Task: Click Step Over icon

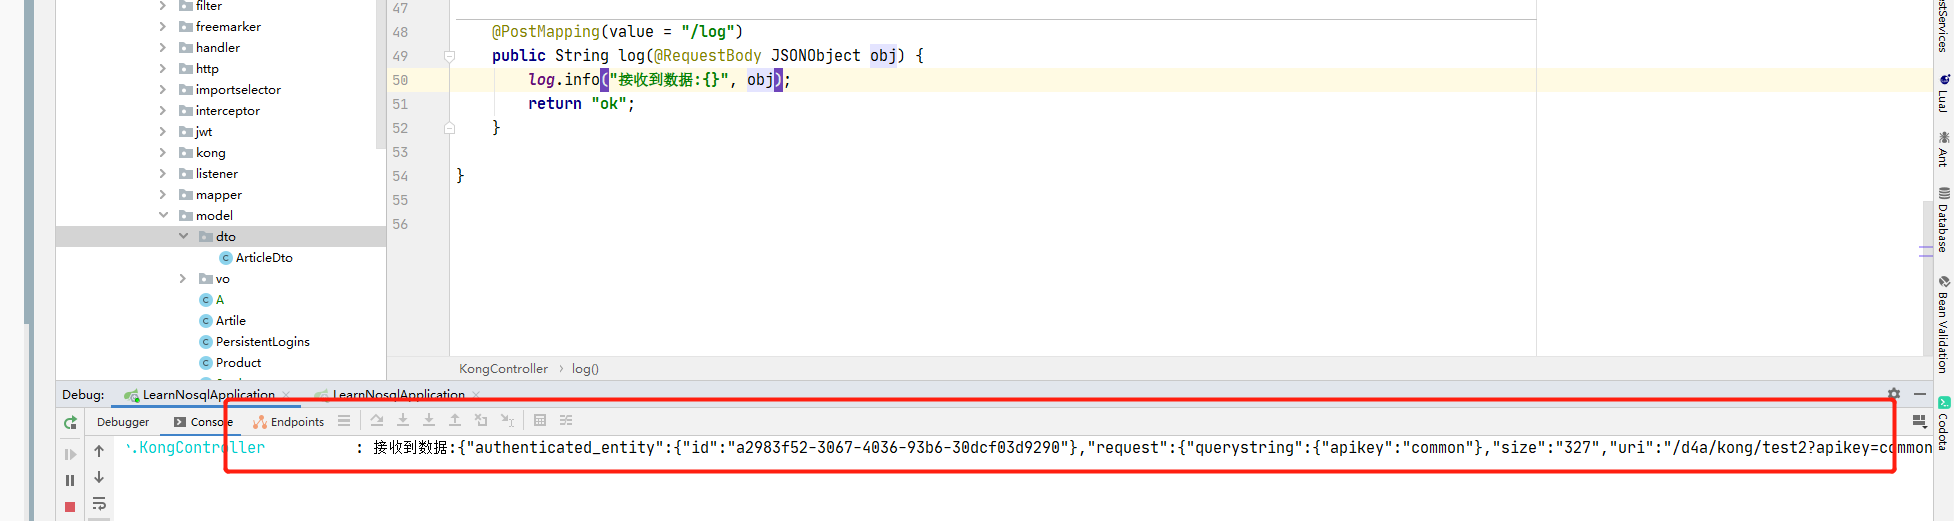Action: pos(377,421)
